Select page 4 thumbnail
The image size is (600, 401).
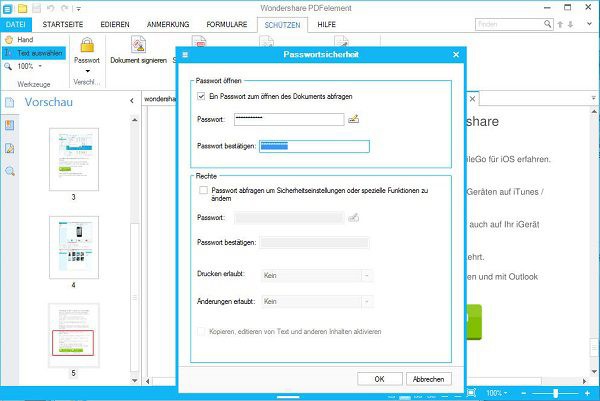(x=74, y=247)
